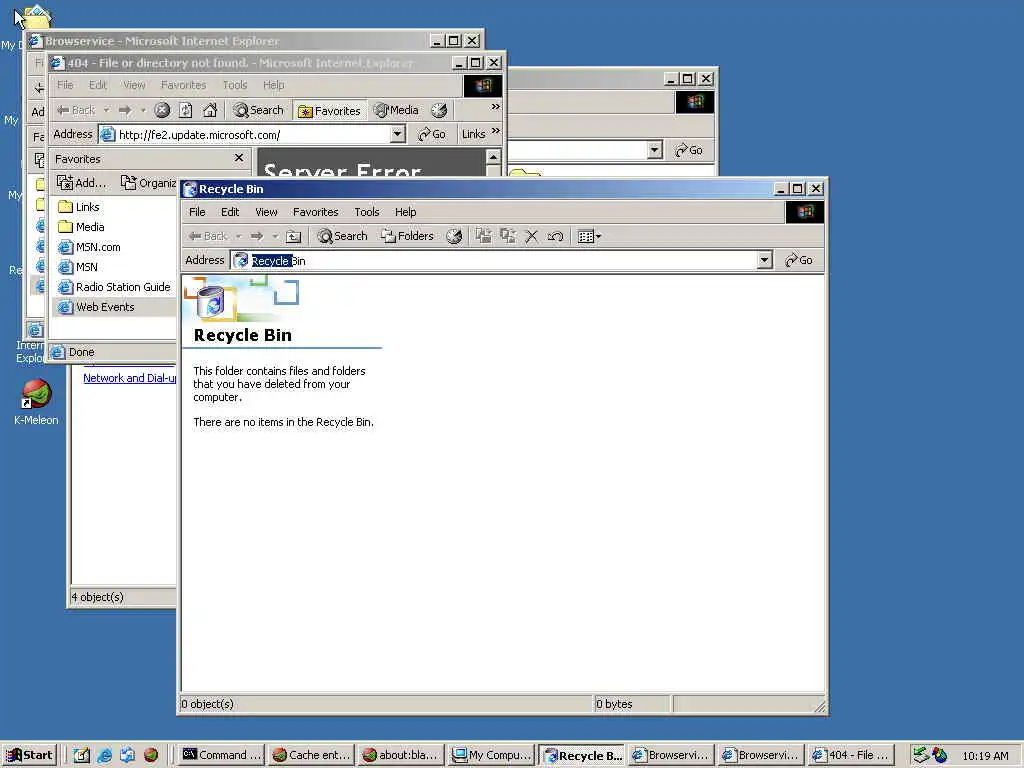Open Favorites menu in Recycle Bin
1024x768 pixels.
(315, 212)
